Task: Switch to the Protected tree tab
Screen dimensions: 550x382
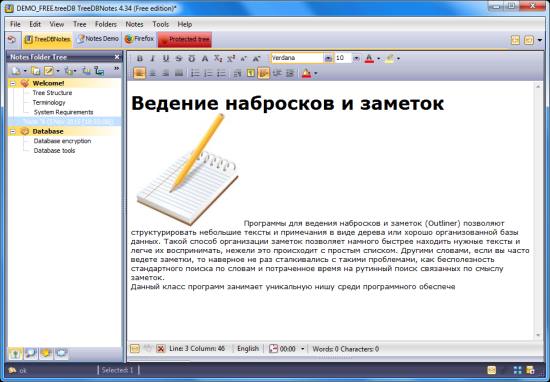Action: (185, 39)
